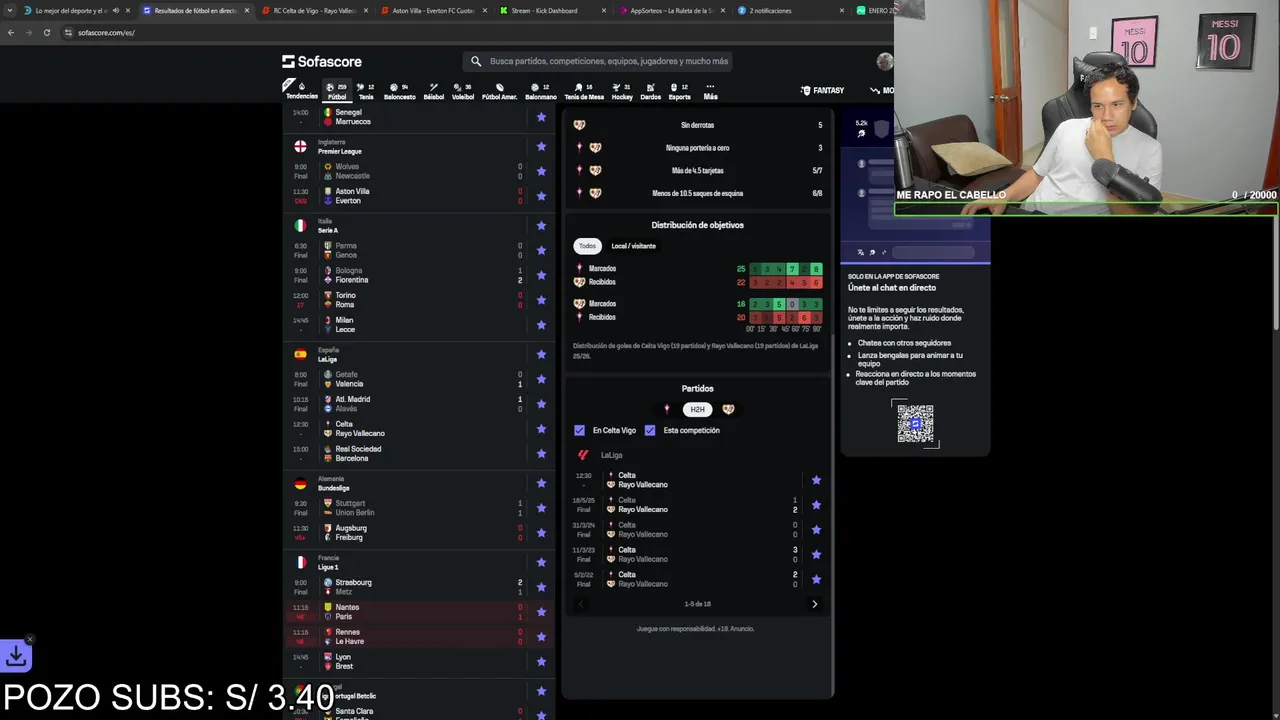
Task: Click the France flag league icon
Action: click(x=300, y=562)
